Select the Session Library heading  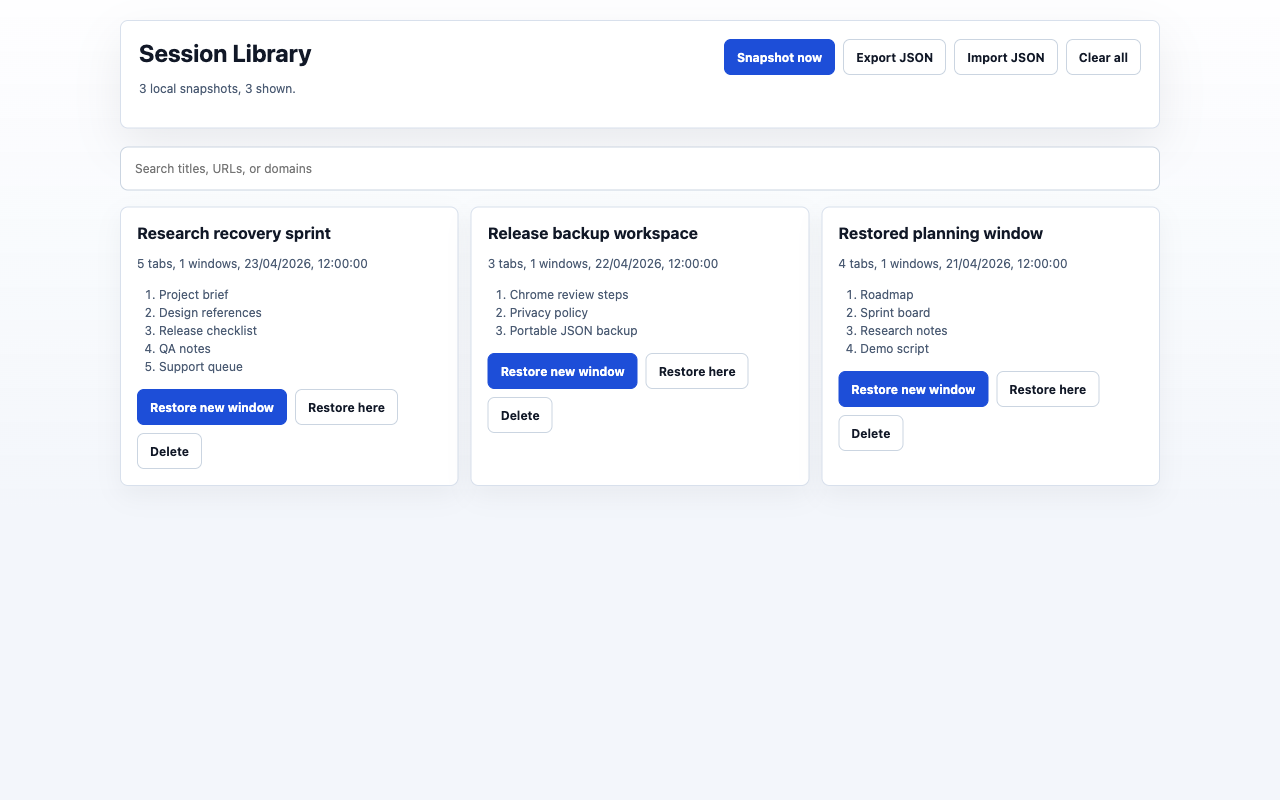225,54
